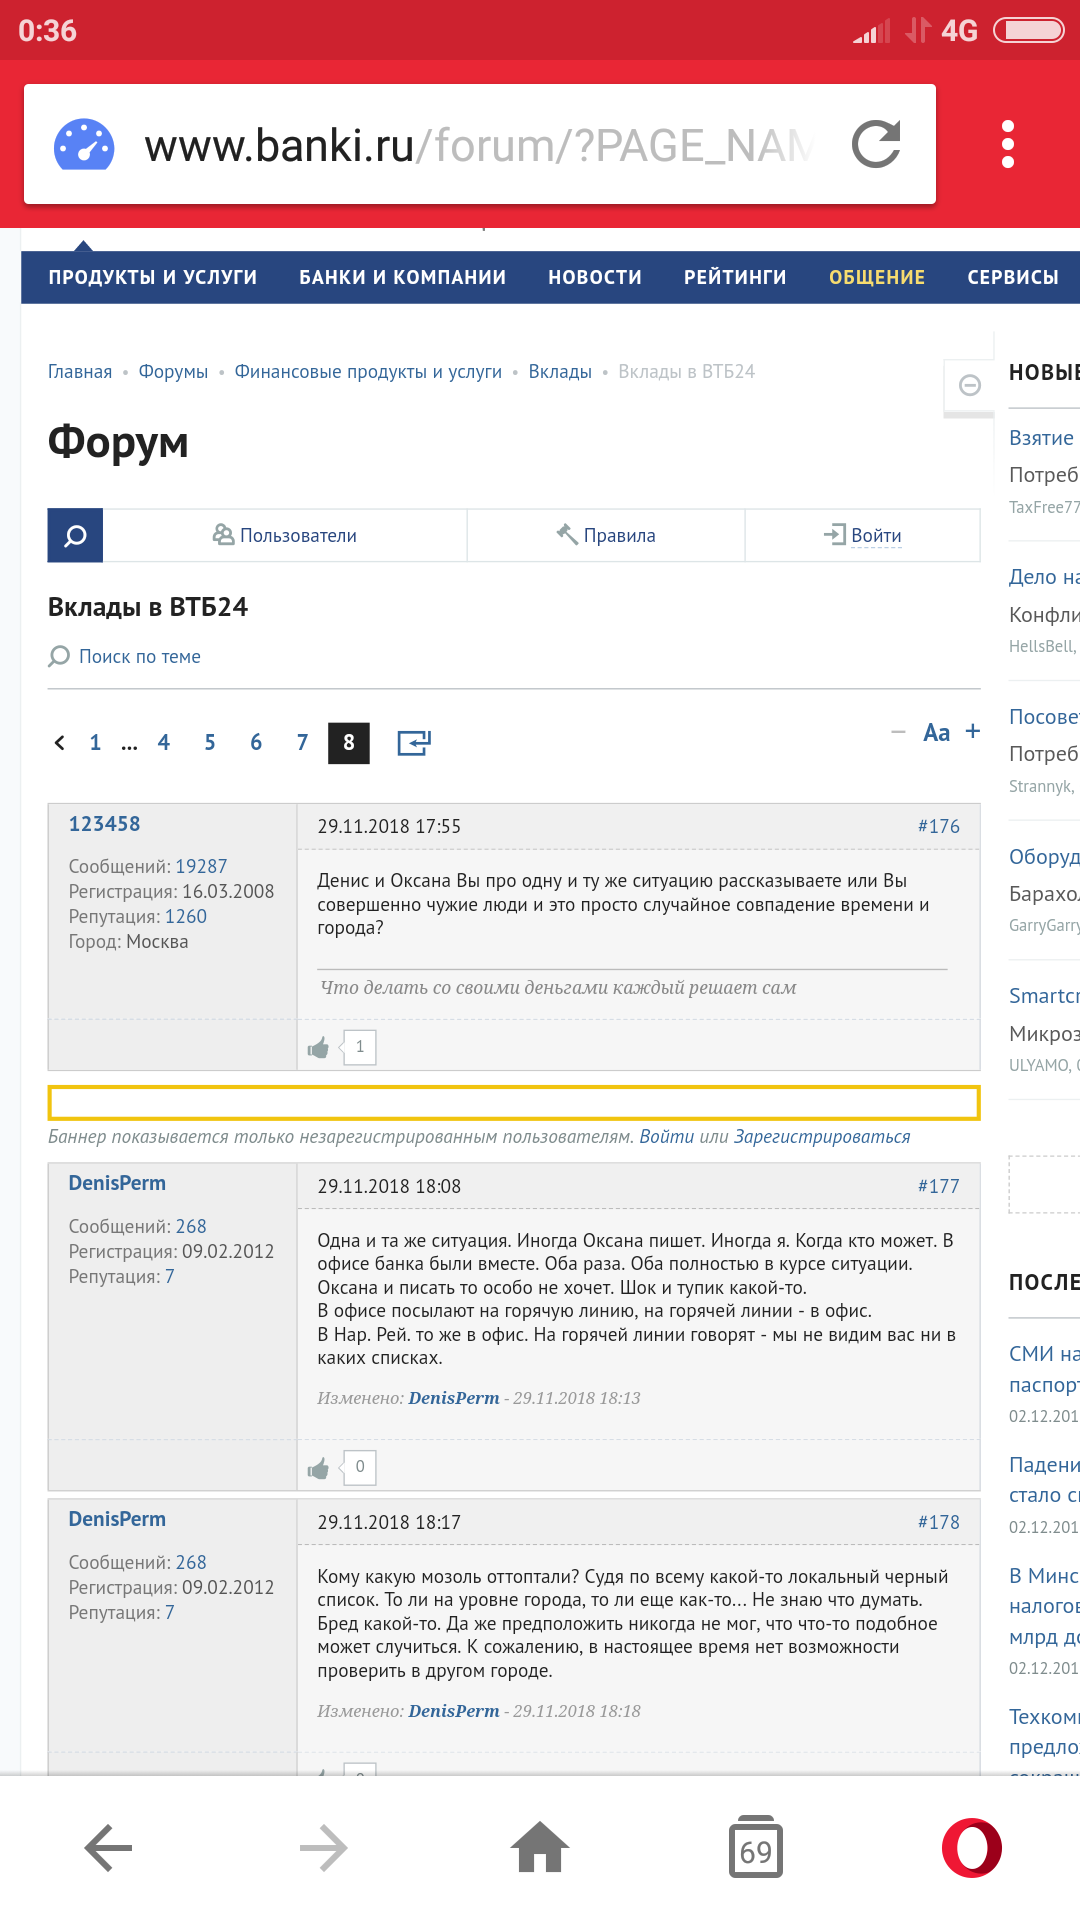Go to forum page 1
The height and width of the screenshot is (1920, 1080).
tap(95, 742)
